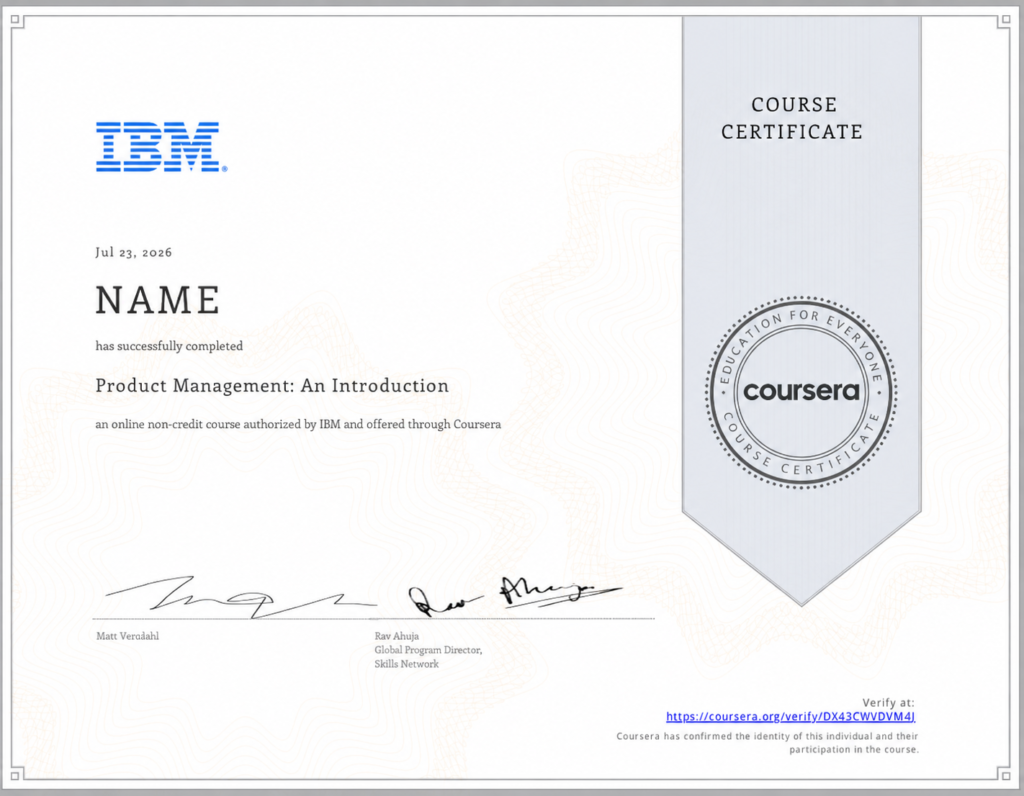Click 'Coursera has confirmed the identity' disclaimer

[x=767, y=742]
